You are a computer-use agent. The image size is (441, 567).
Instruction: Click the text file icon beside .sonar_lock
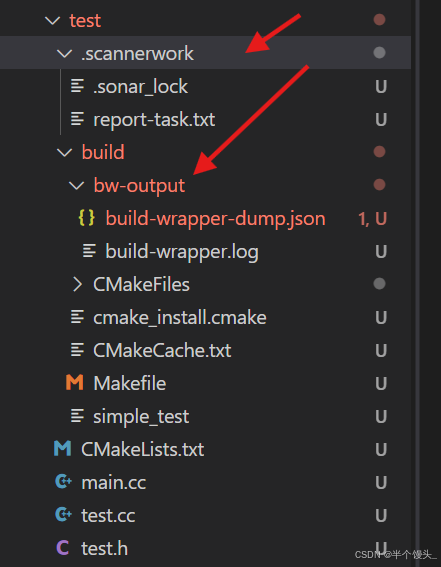[x=77, y=86]
